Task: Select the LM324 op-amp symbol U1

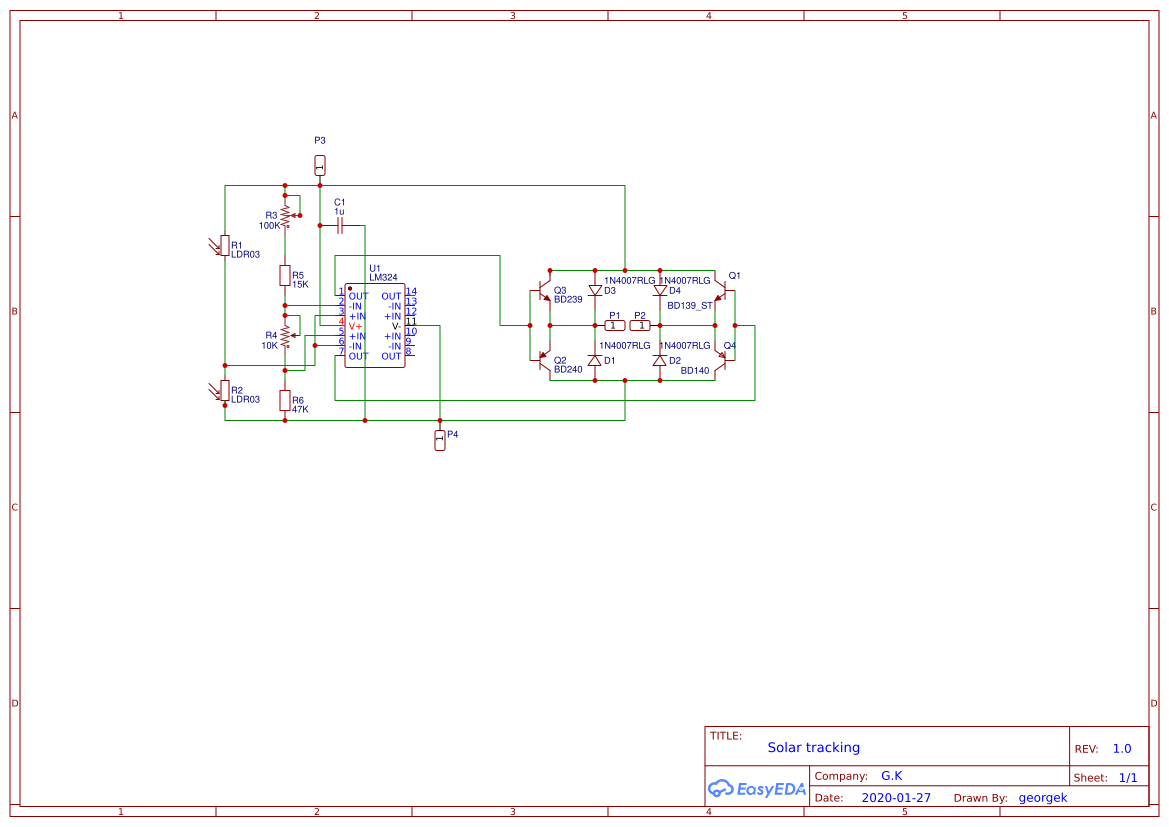Action: coord(375,325)
